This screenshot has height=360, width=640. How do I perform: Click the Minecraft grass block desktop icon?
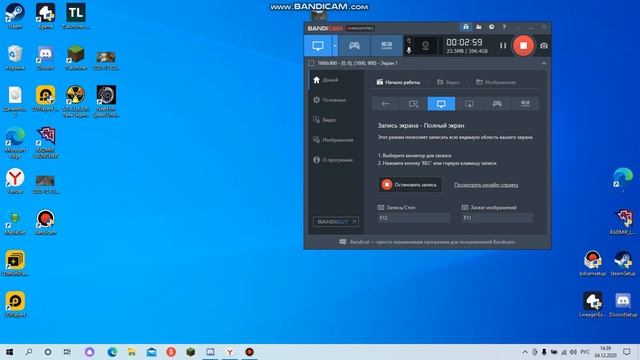coord(76,58)
